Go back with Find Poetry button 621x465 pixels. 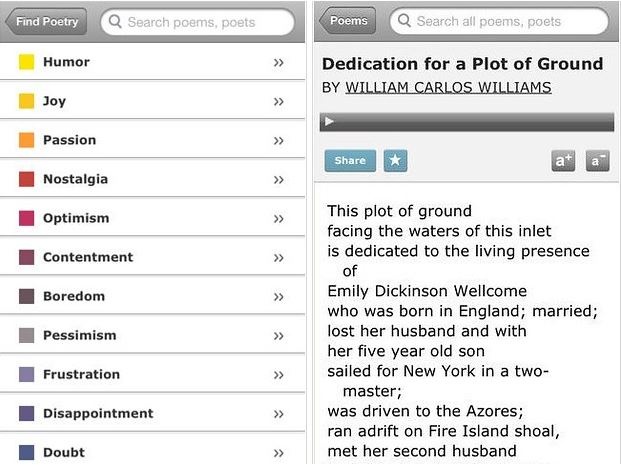pyautogui.click(x=47, y=22)
